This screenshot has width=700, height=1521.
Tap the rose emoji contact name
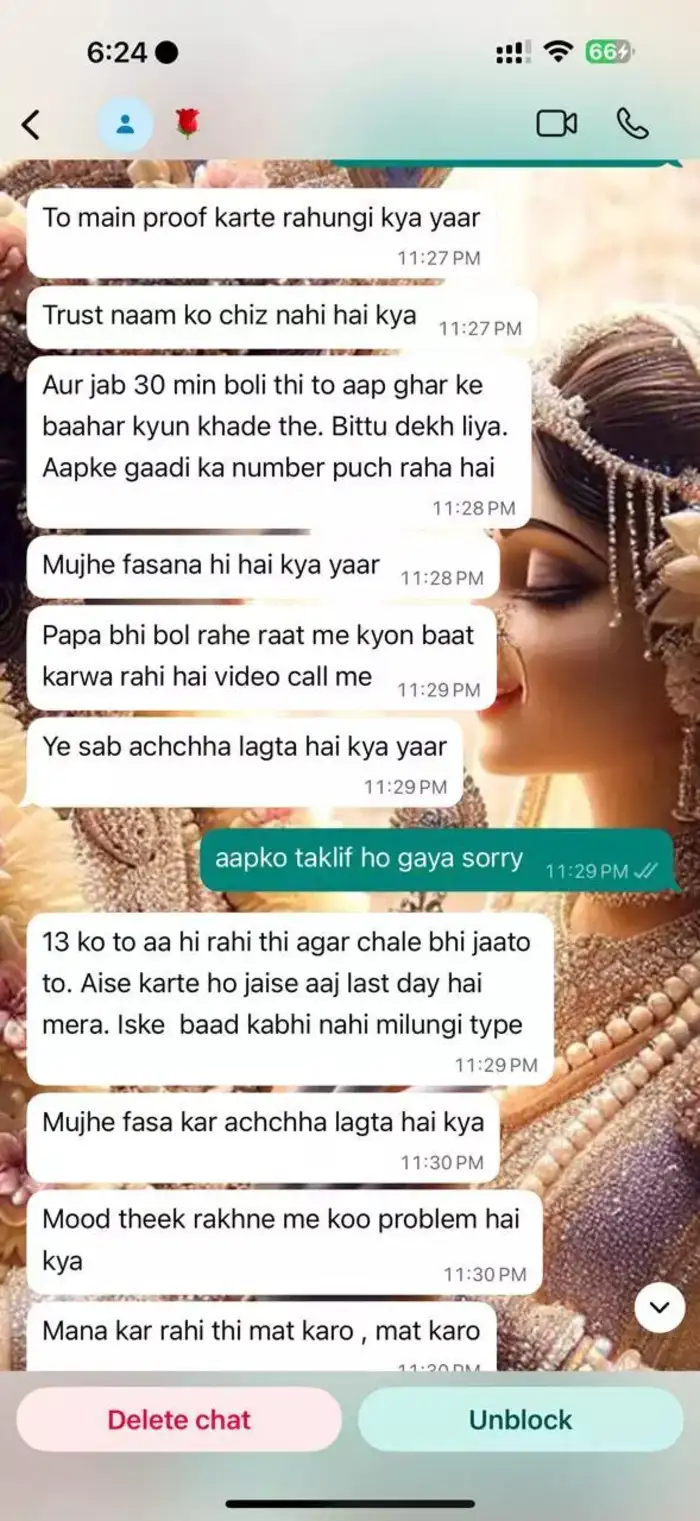click(x=187, y=124)
